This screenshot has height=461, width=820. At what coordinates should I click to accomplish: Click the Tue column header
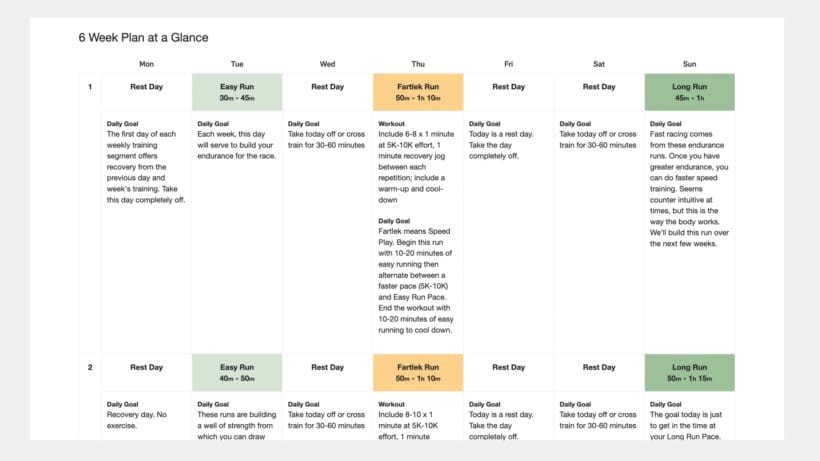pos(237,64)
